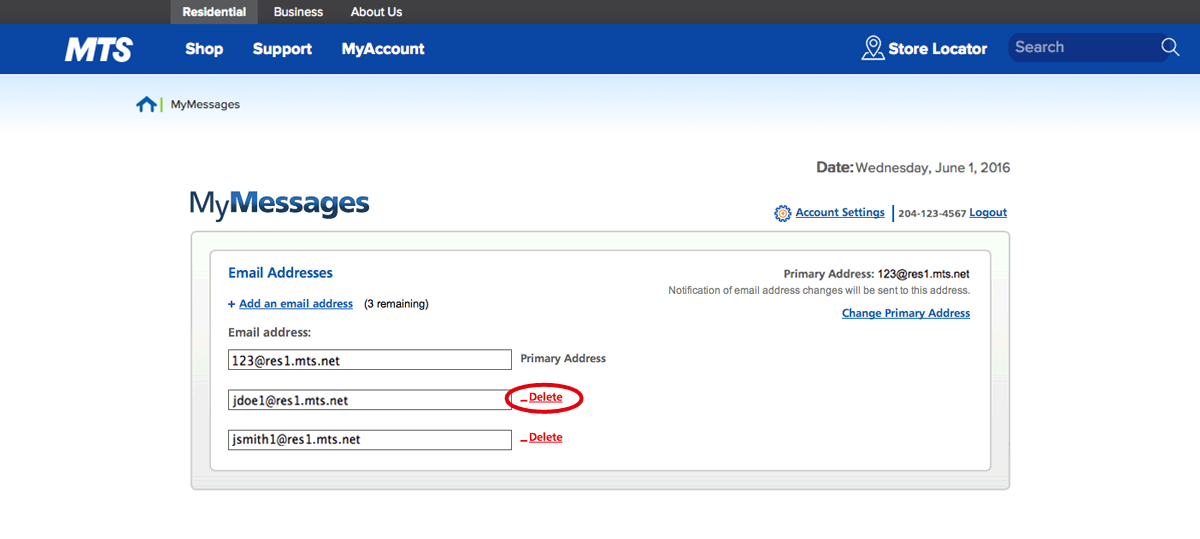Switch to the Residential tab
The width and height of the screenshot is (1200, 539).
pyautogui.click(x=215, y=12)
